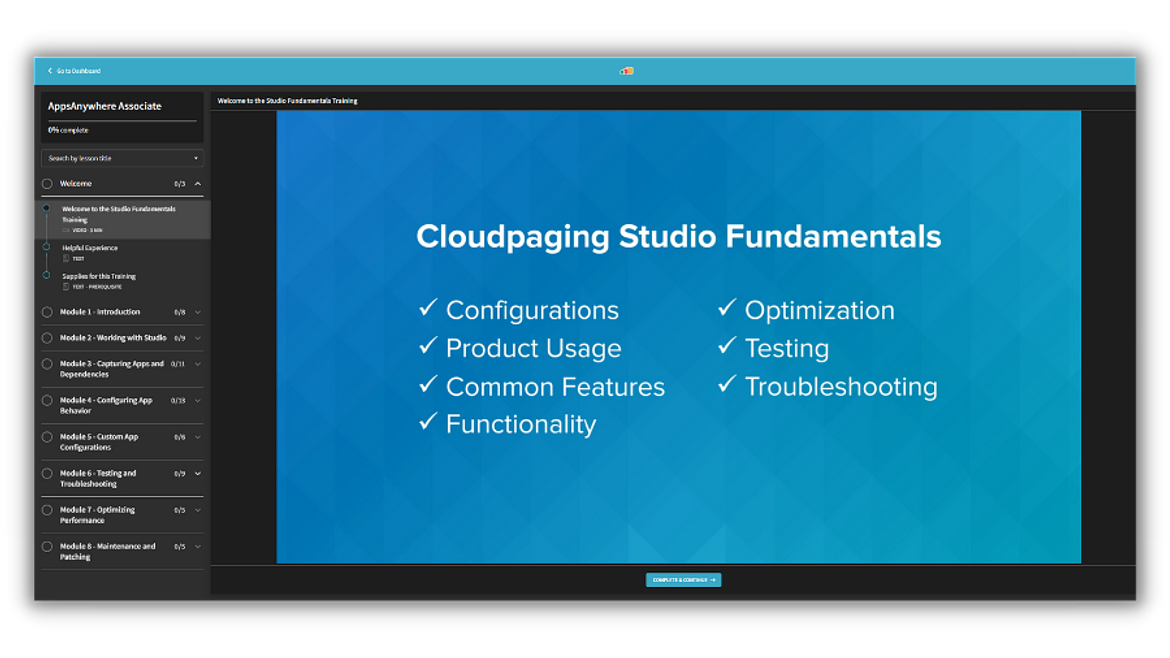Click the video icon under Welcome to the Studio Fundamentals
Viewport: 1170px width, 658px height.
pyautogui.click(x=66, y=231)
